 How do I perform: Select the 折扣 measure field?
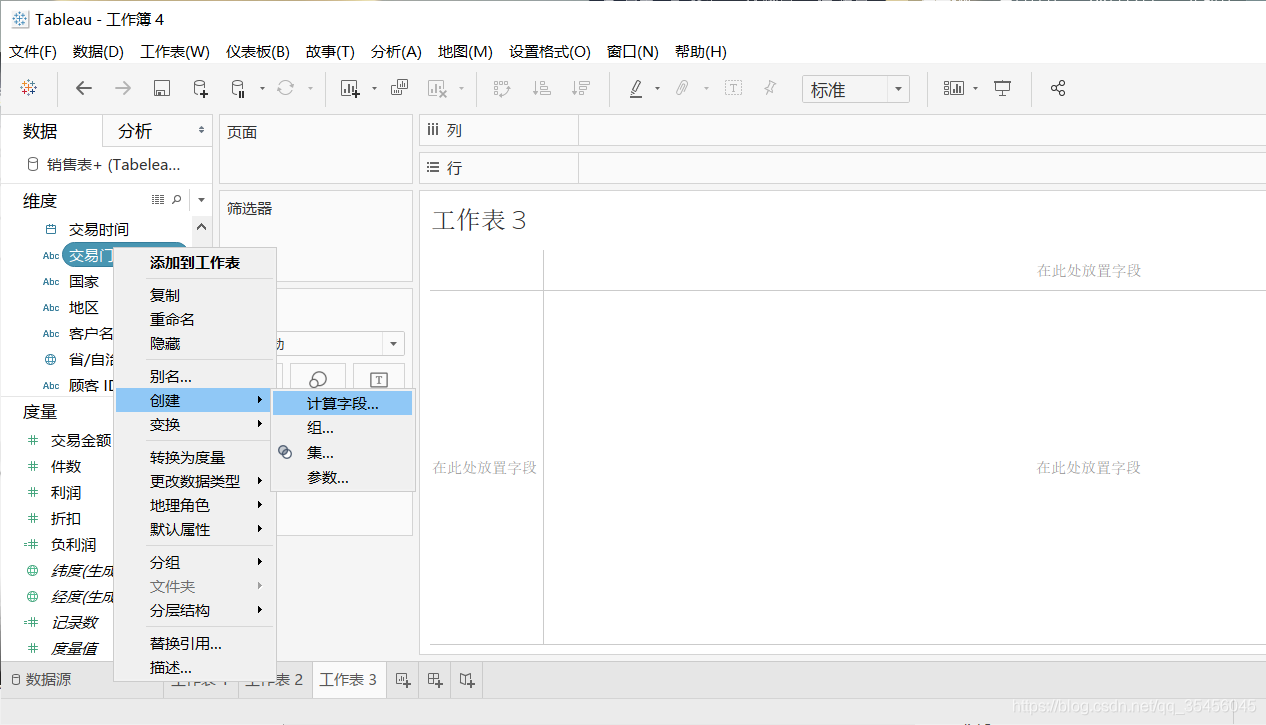[66, 519]
